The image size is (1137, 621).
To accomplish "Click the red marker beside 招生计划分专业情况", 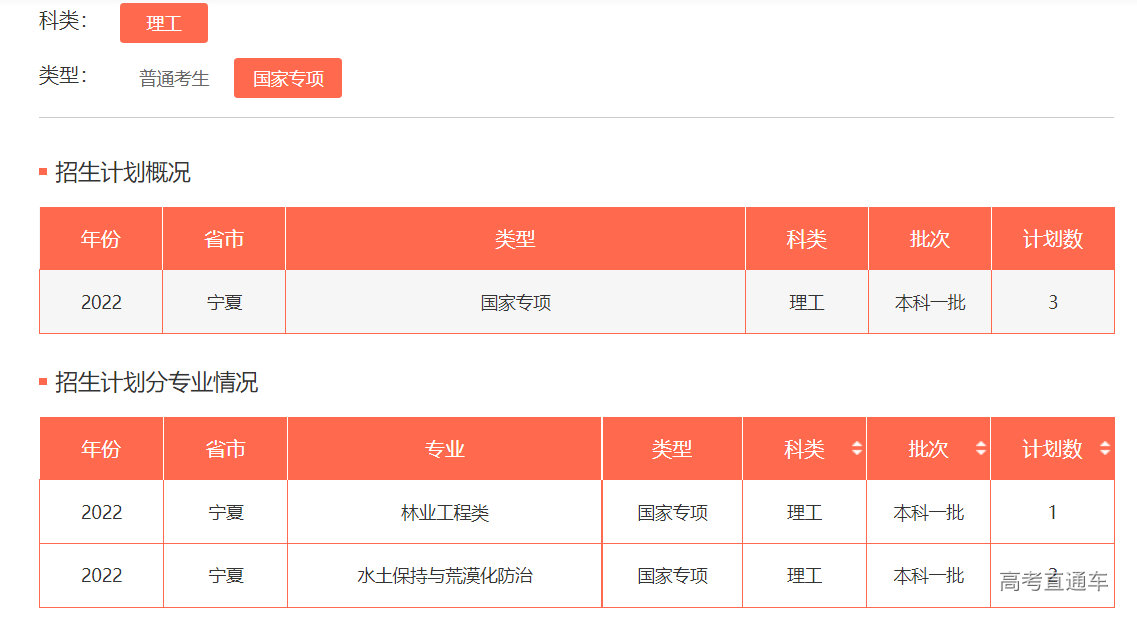I will tap(40, 382).
